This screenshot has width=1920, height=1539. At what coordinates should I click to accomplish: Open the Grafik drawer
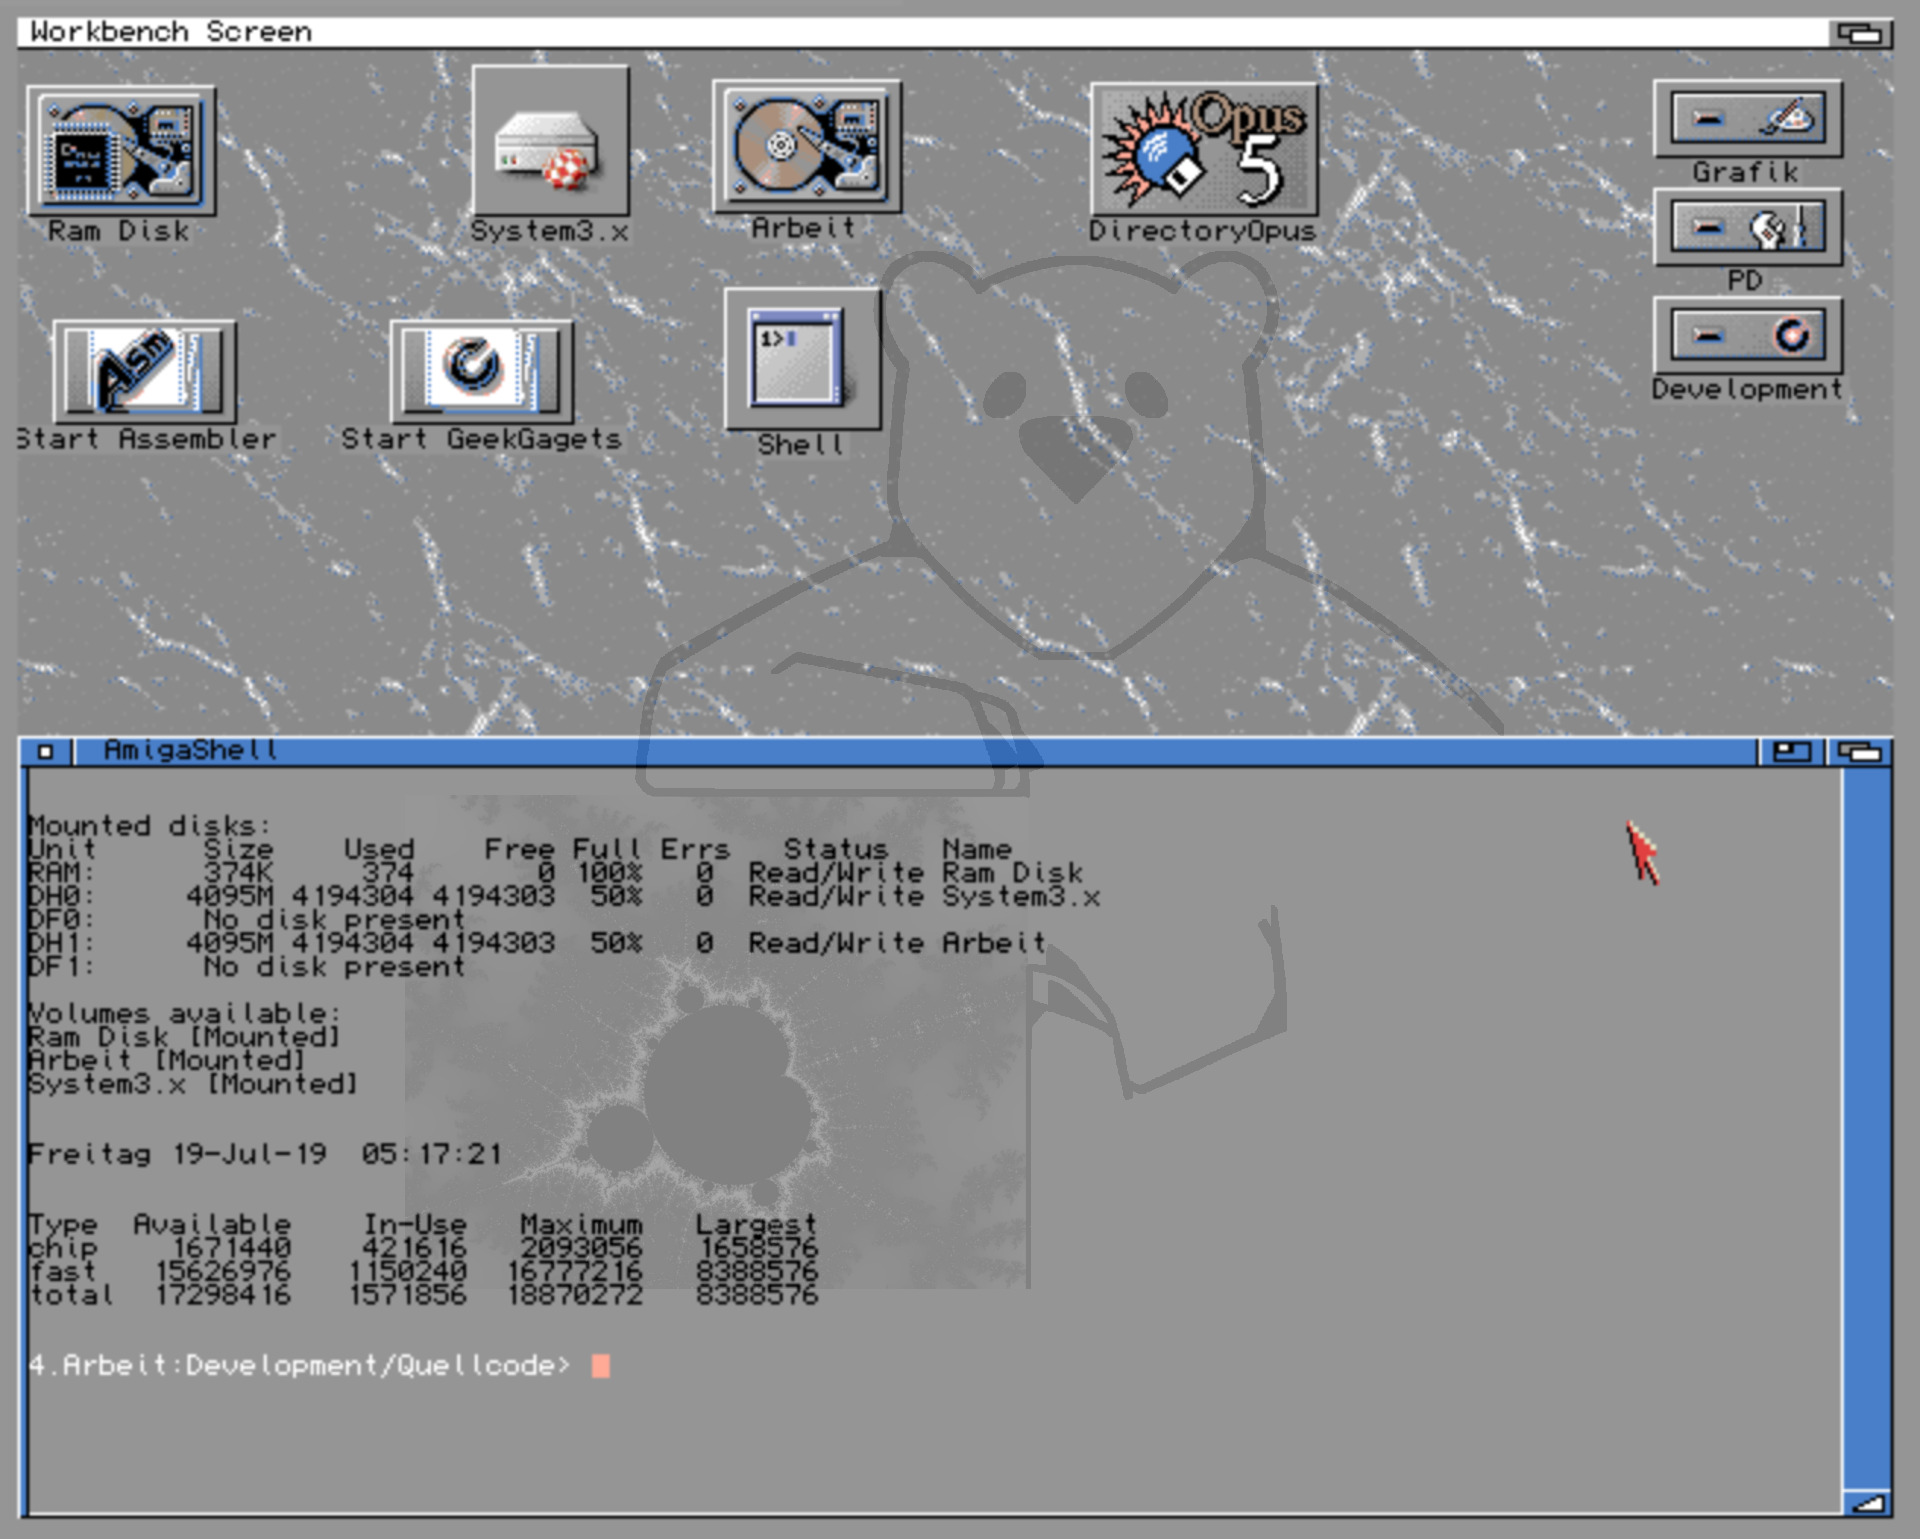tap(1748, 120)
